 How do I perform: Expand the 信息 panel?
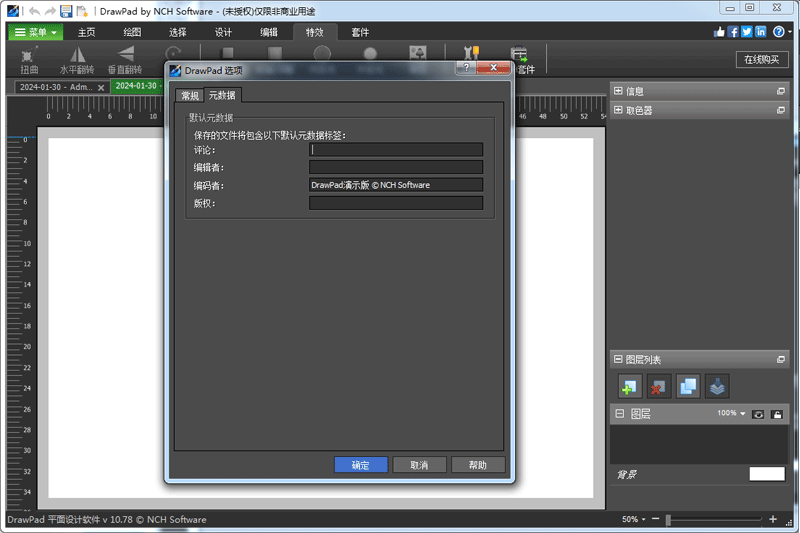[x=618, y=91]
